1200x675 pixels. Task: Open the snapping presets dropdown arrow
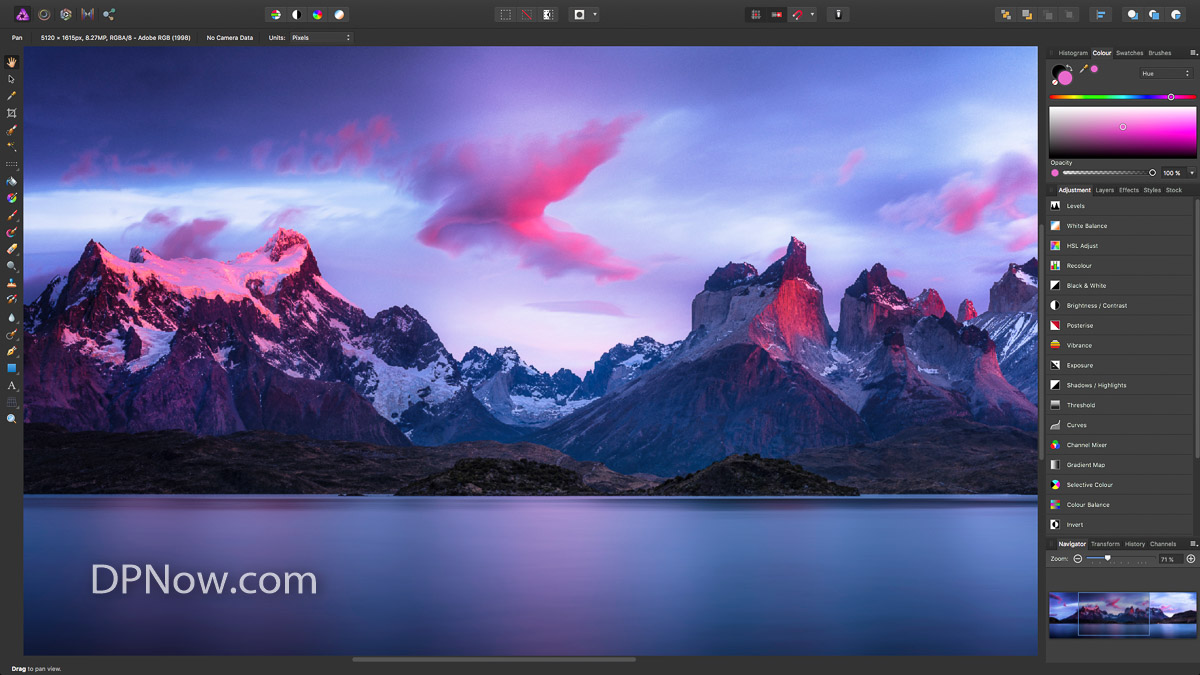(x=812, y=14)
